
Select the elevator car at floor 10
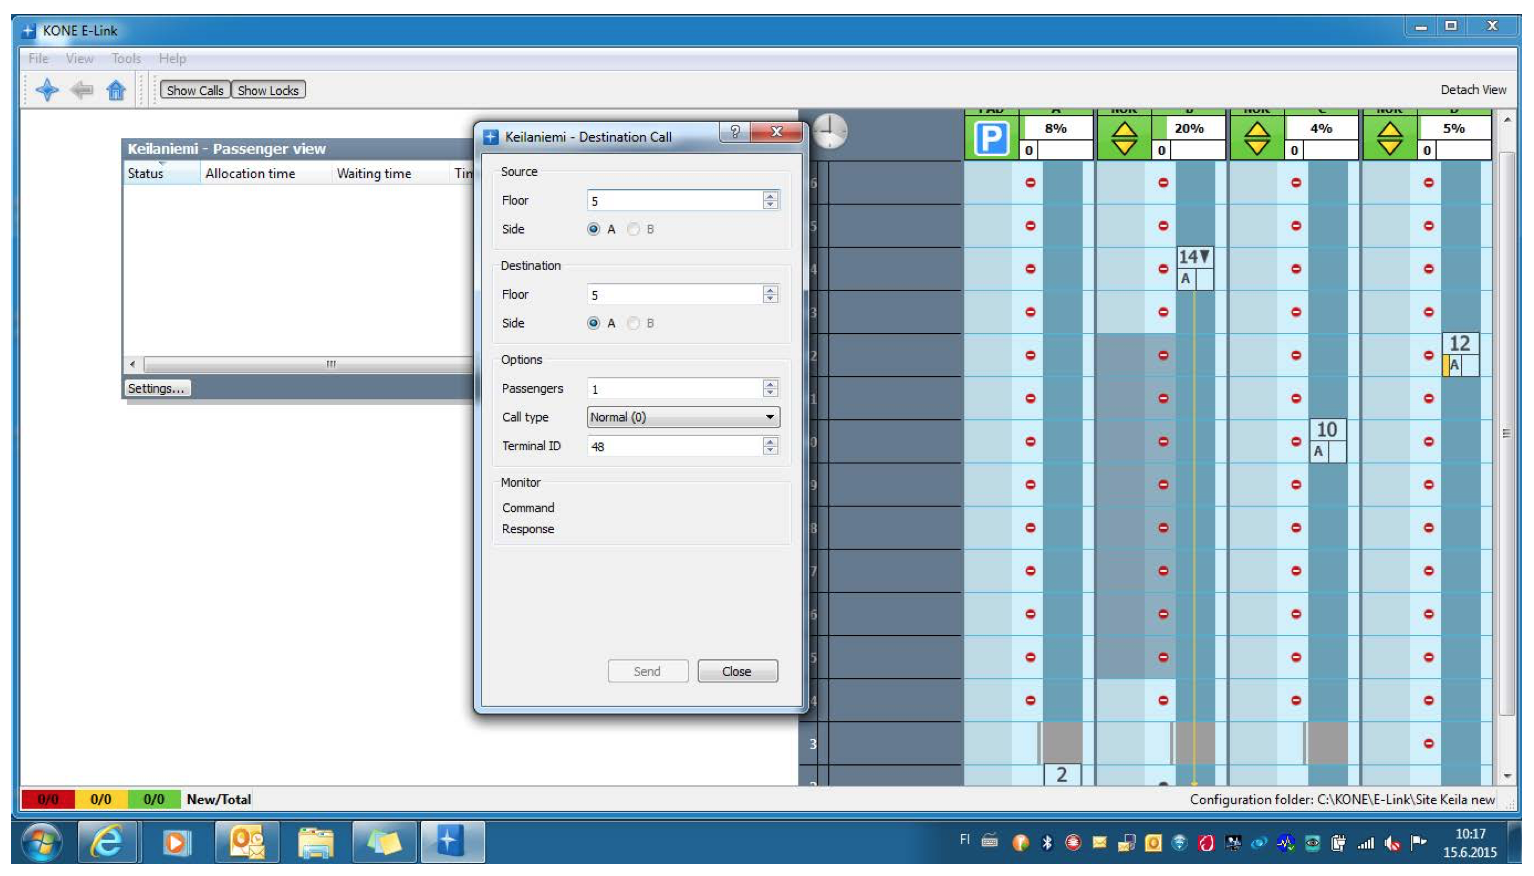(1327, 440)
